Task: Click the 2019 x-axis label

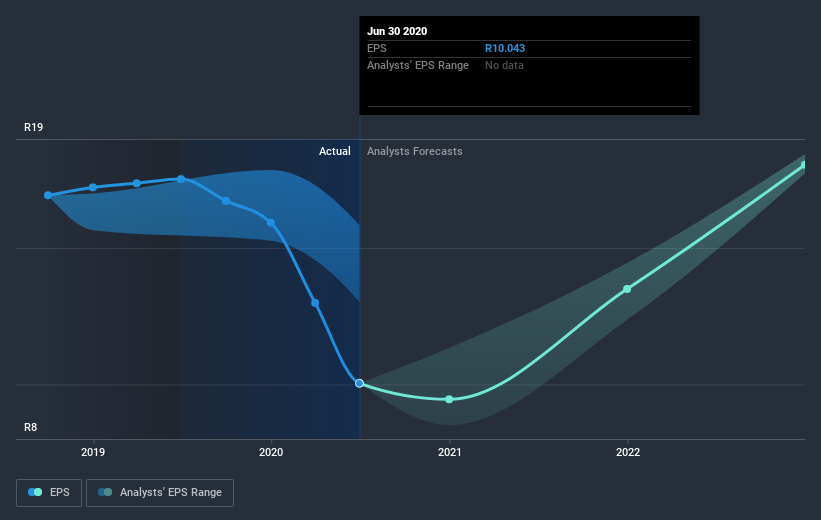Action: pos(93,452)
